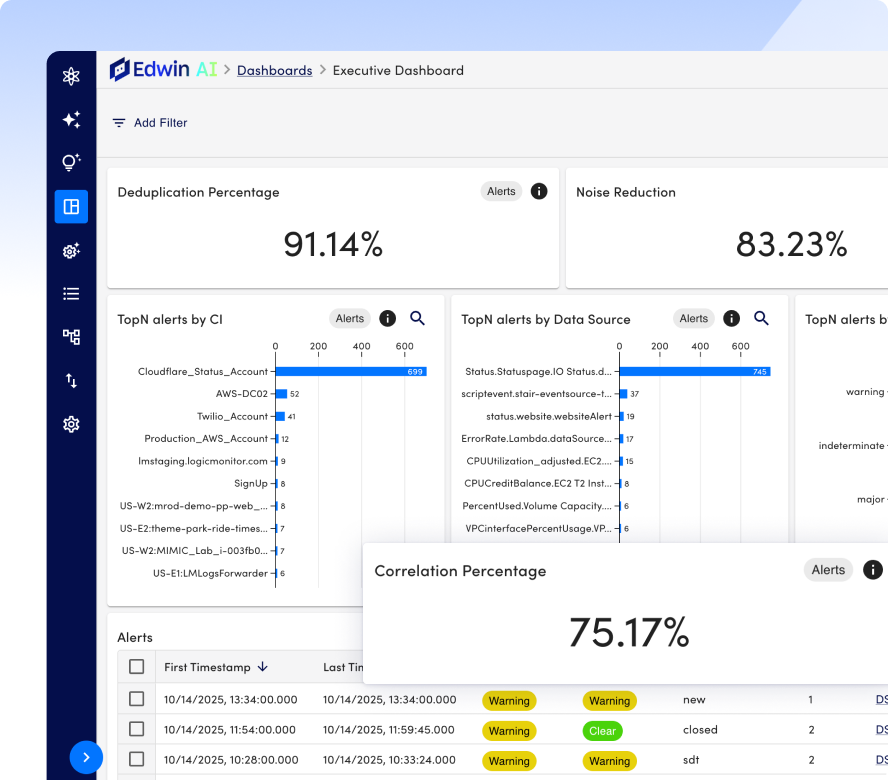This screenshot has width=888, height=780.
Task: Check the 11:54:00.000 alert row checkbox
Action: (137, 729)
